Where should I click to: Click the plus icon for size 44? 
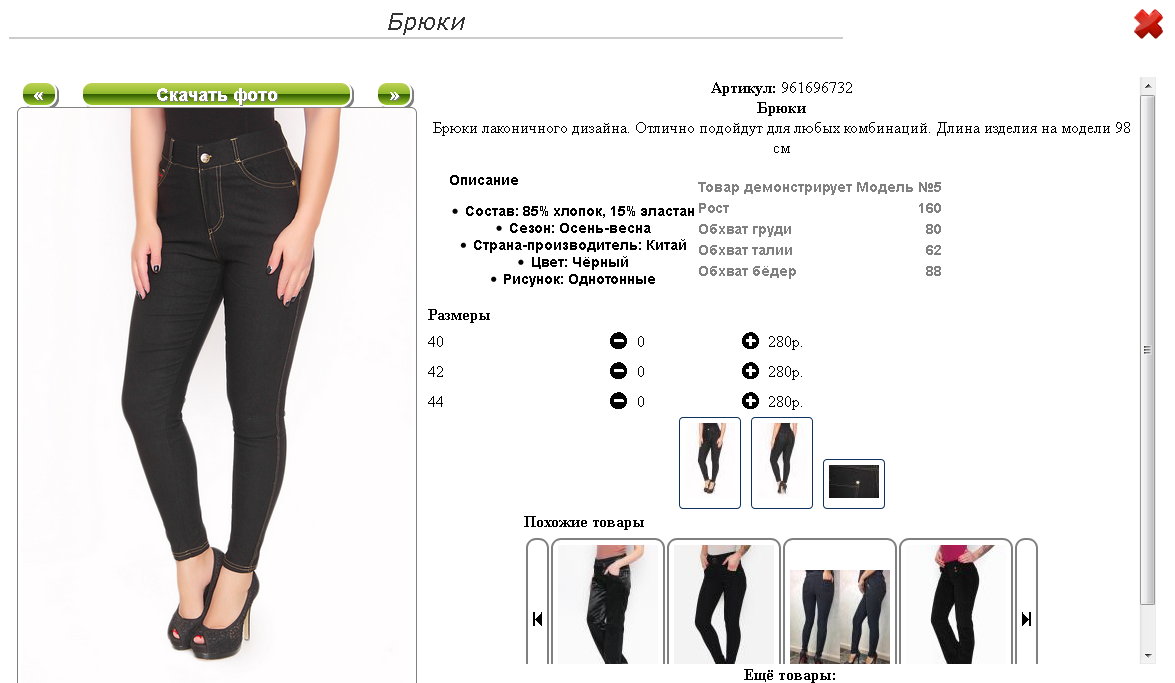pyautogui.click(x=750, y=401)
